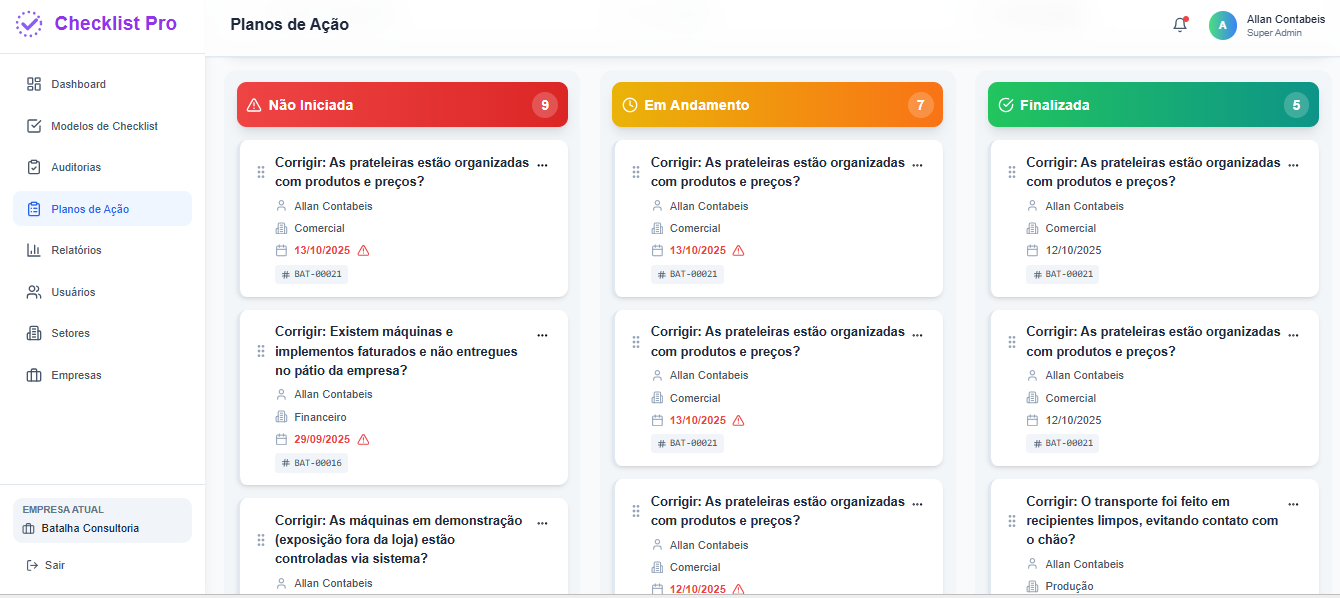Open '...' menu on 'O transporte foi feito' card
This screenshot has width=1340, height=598.
(1293, 504)
